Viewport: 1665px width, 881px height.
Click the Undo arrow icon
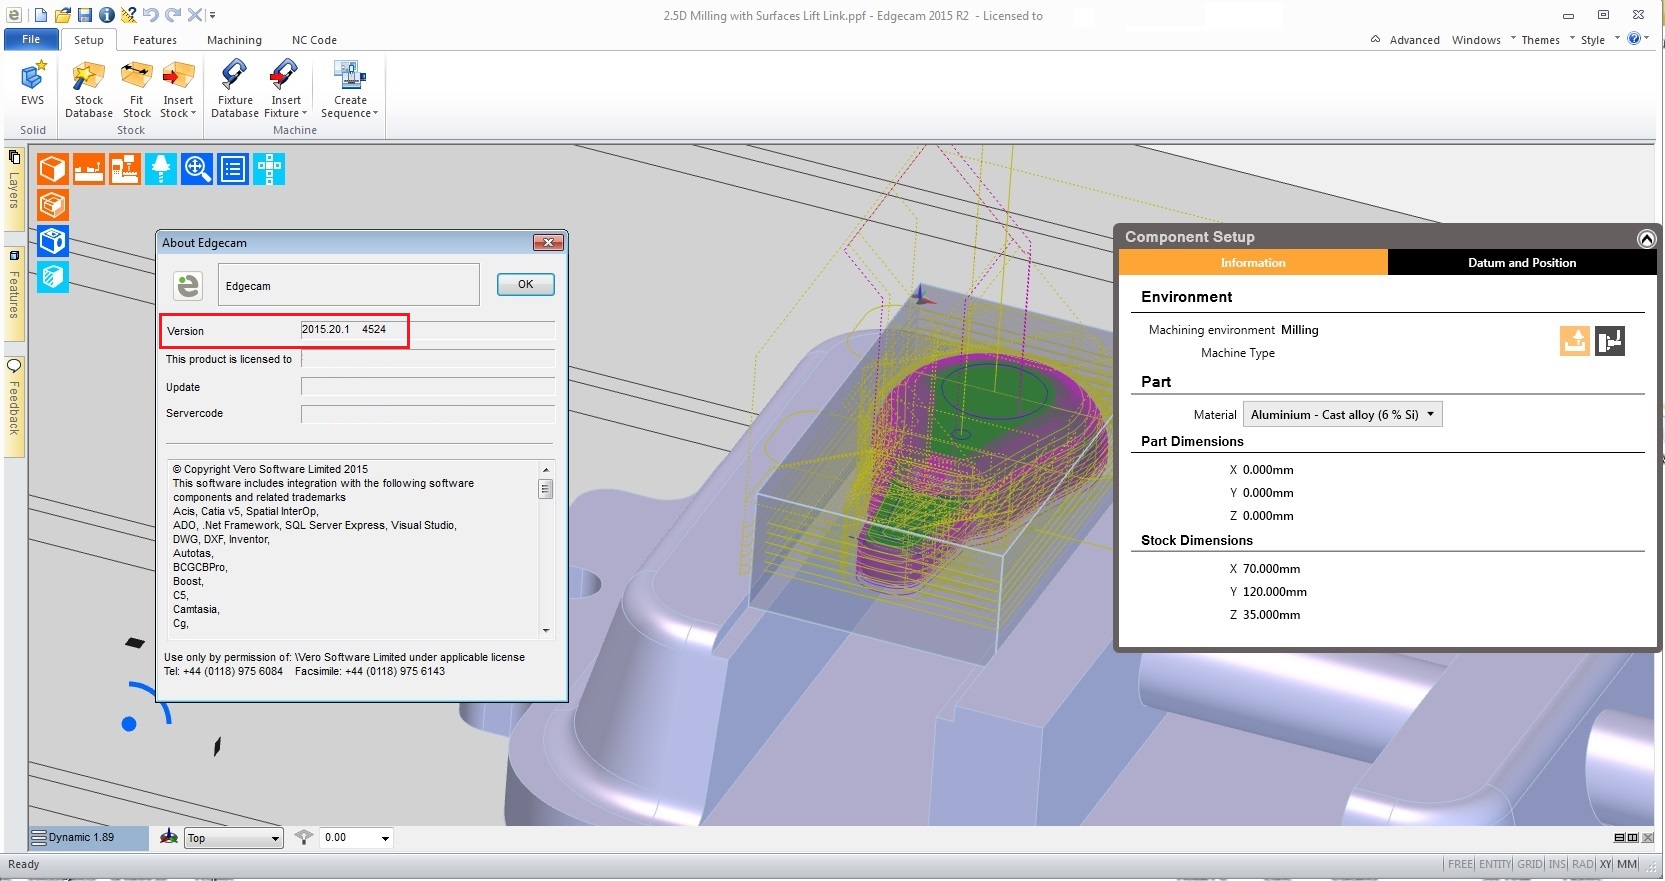[151, 15]
